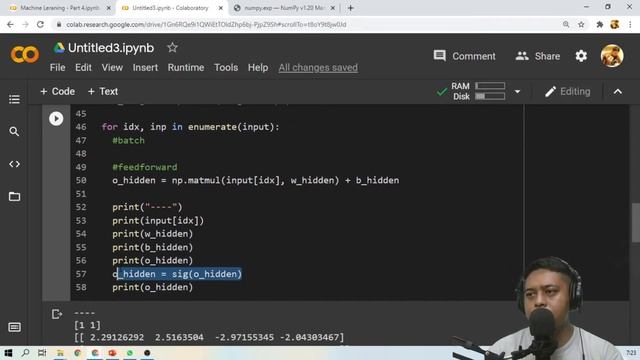Open File Explorer from taskbar

tap(60, 353)
